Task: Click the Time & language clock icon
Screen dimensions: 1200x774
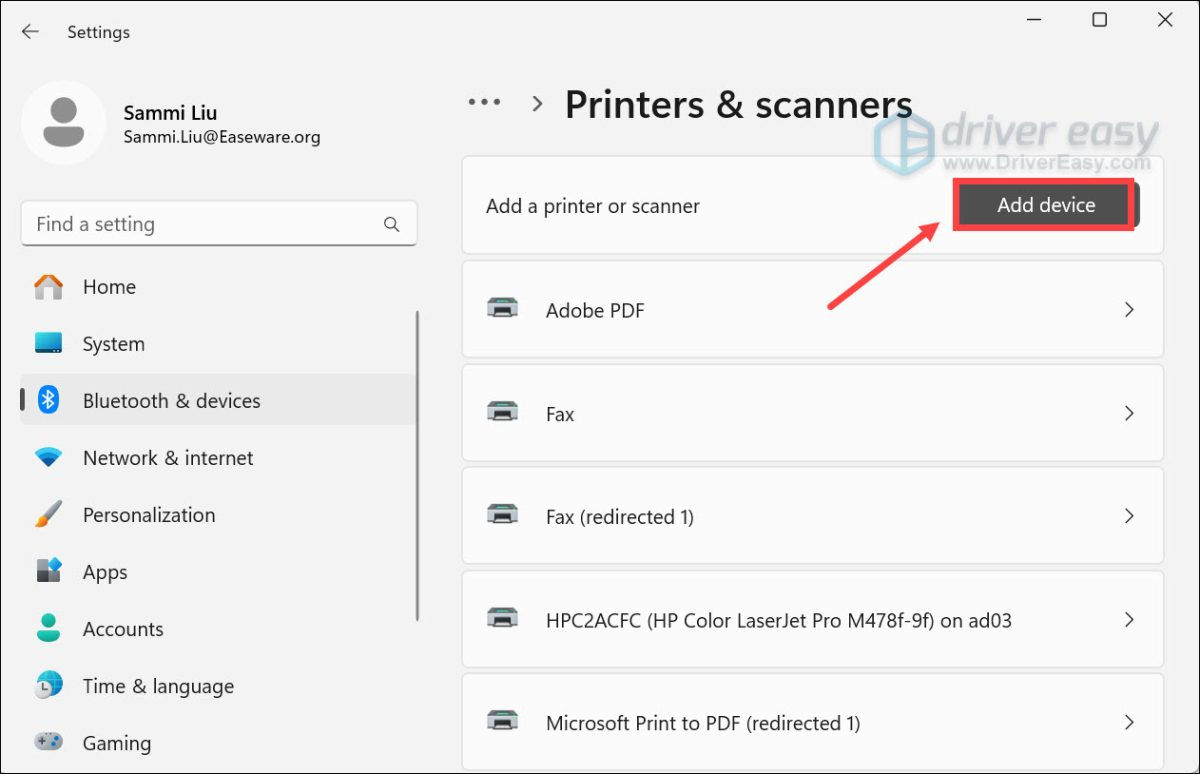Action: point(48,686)
